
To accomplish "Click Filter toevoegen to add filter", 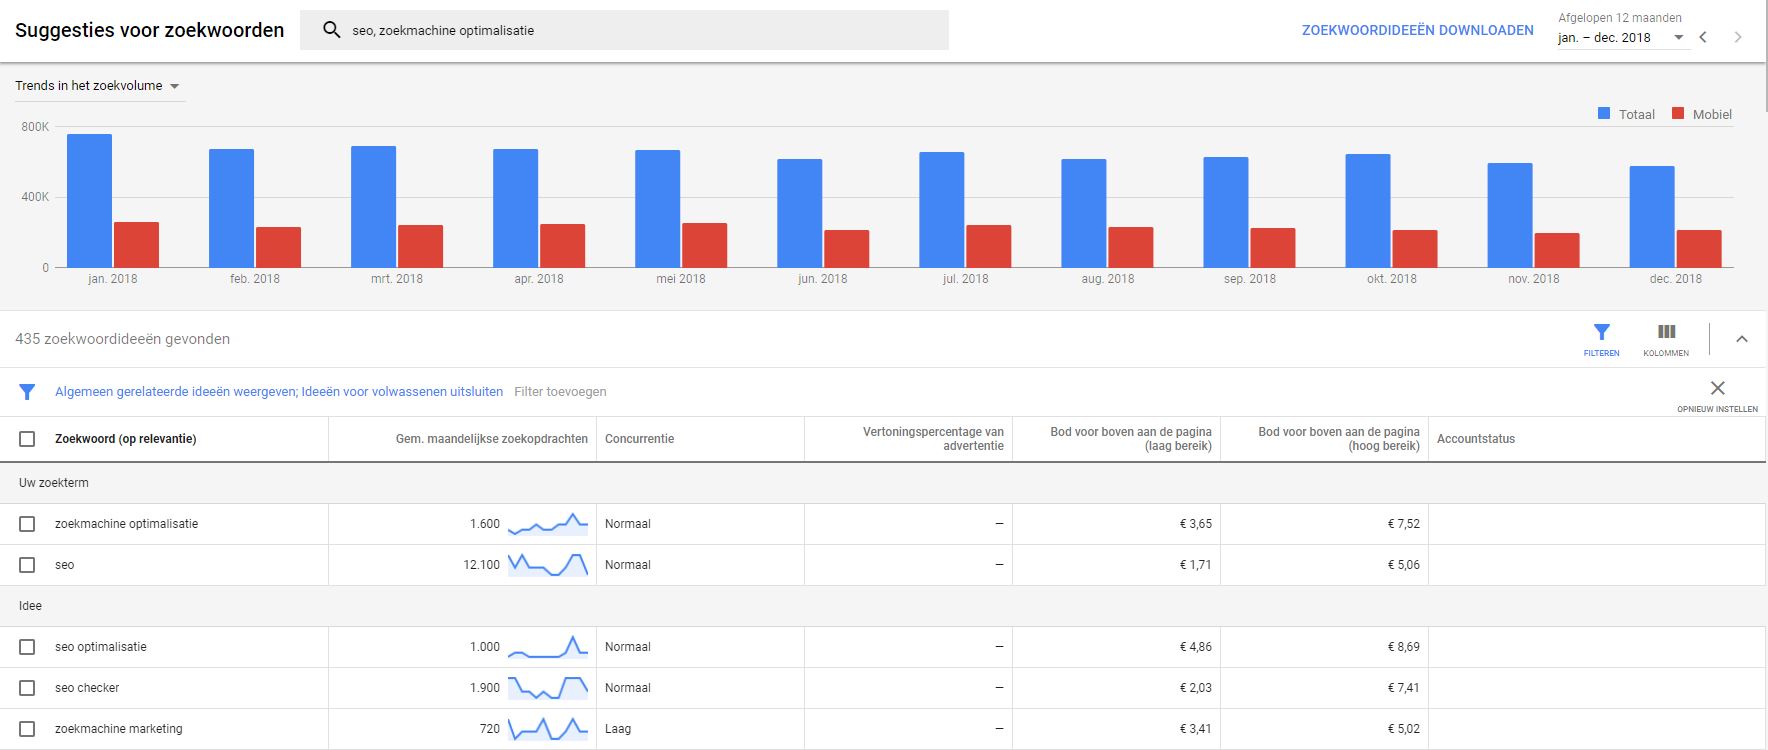I will coord(560,392).
